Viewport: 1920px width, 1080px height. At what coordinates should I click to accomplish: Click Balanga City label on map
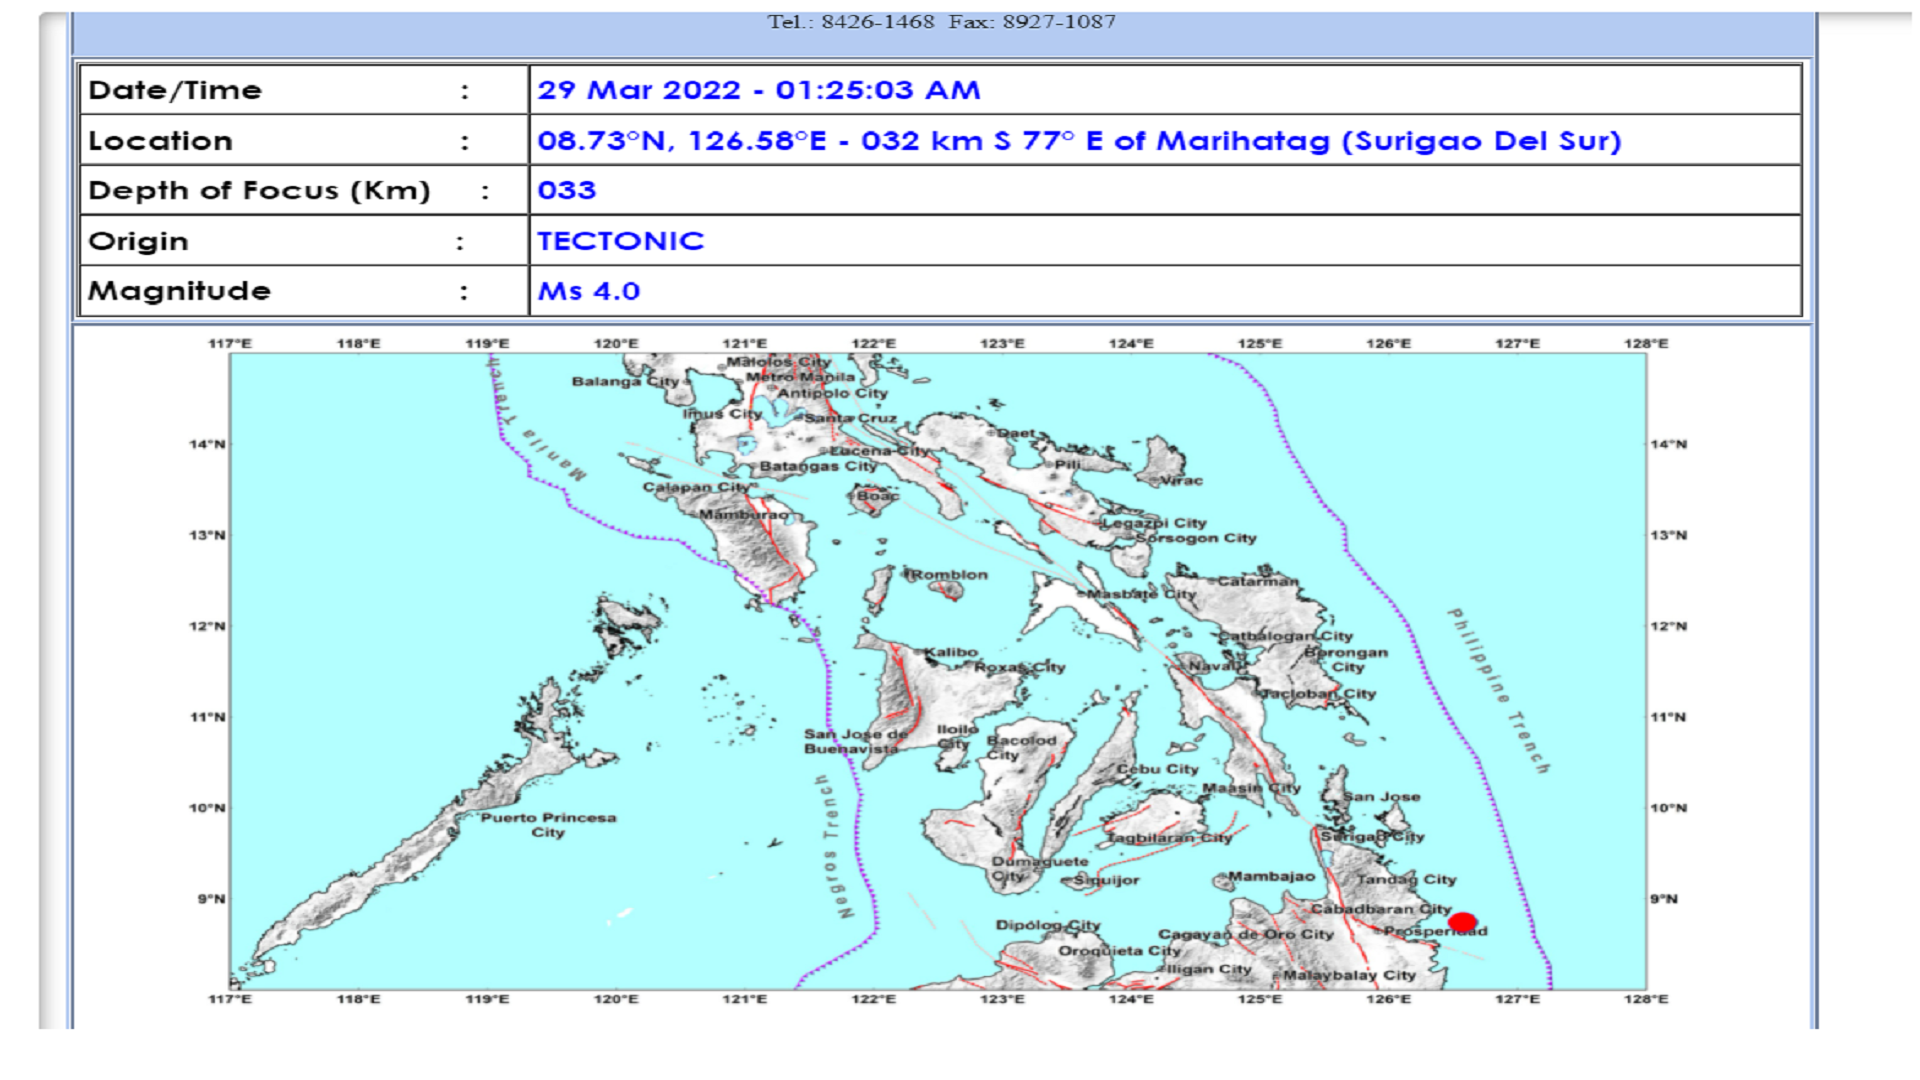tap(625, 381)
